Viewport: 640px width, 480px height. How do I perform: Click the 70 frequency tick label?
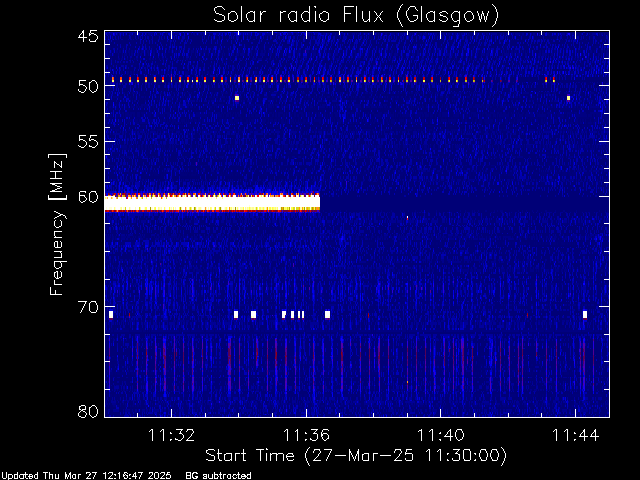[x=88, y=307]
